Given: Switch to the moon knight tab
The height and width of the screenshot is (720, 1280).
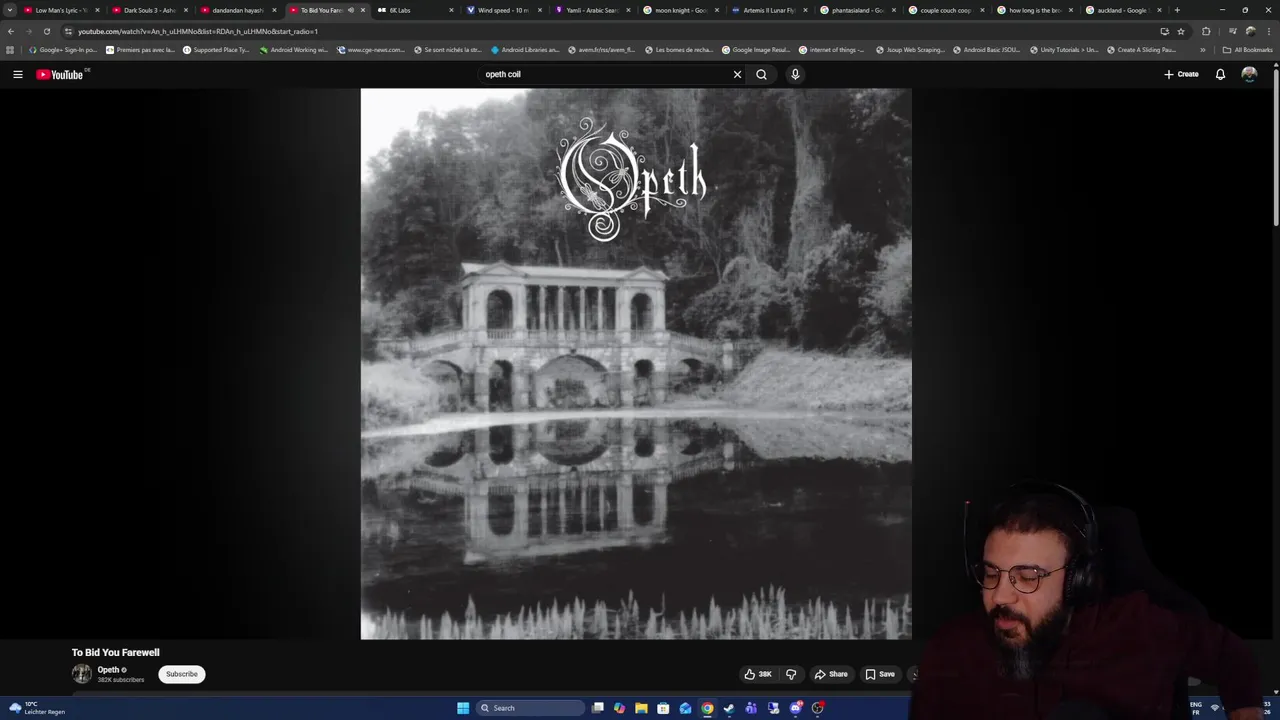Looking at the screenshot, I should tap(680, 10).
